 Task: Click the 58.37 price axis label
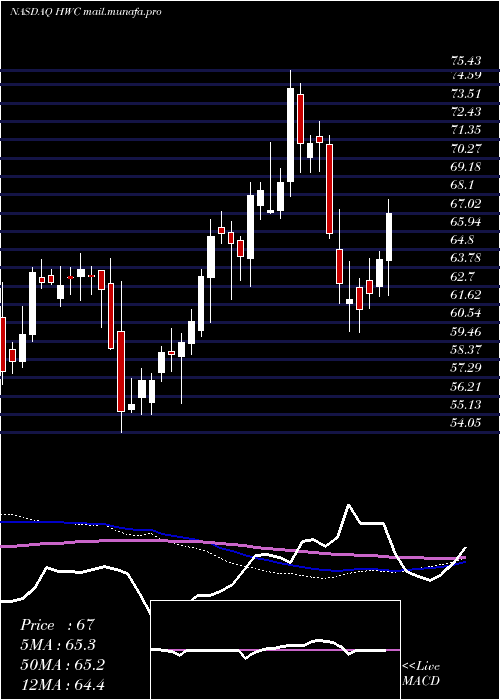coord(465,349)
